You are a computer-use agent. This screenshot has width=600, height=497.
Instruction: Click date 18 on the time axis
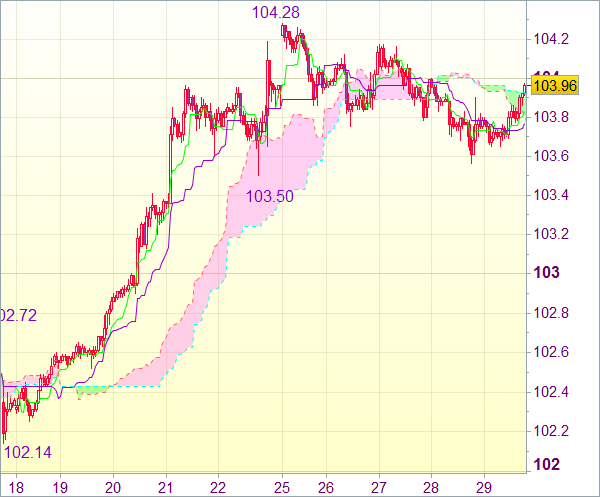[16, 488]
